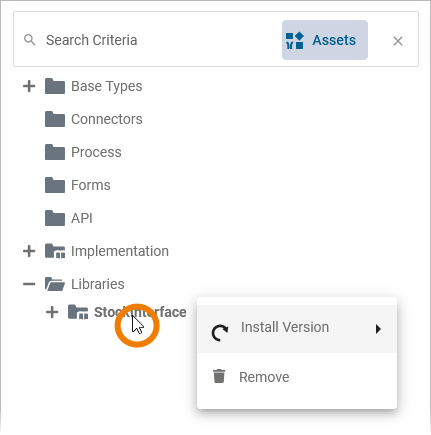
Task: Collapse the Libraries node
Action: coord(29,284)
